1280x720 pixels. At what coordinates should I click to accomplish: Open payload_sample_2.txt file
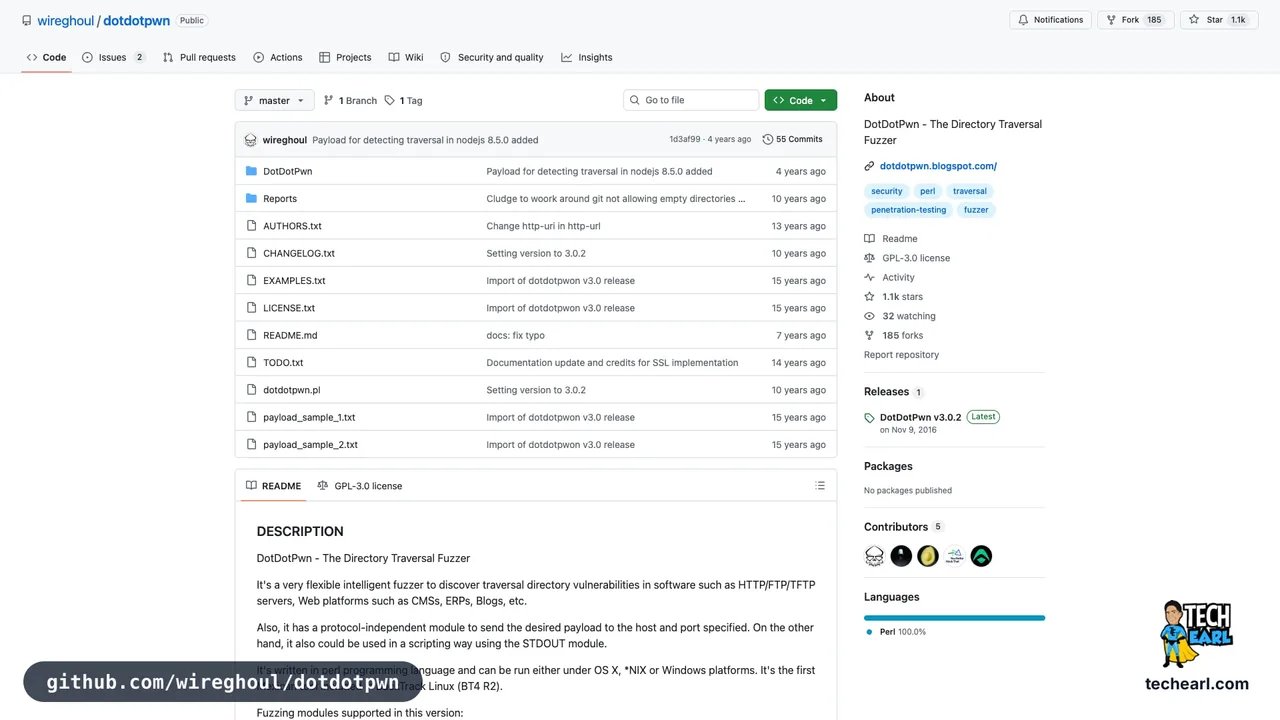(310, 445)
